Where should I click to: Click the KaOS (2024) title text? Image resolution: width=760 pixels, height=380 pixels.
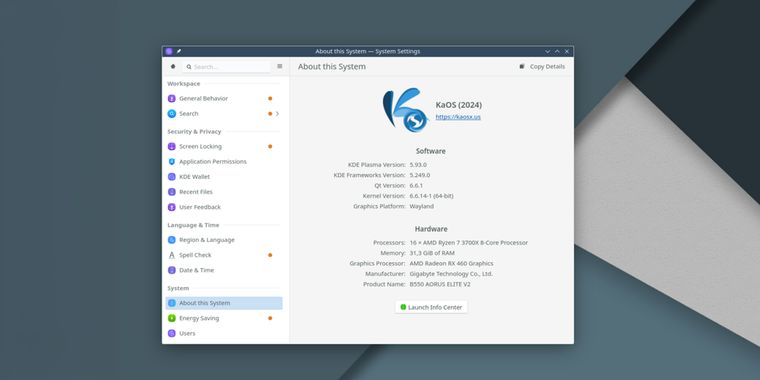point(459,105)
